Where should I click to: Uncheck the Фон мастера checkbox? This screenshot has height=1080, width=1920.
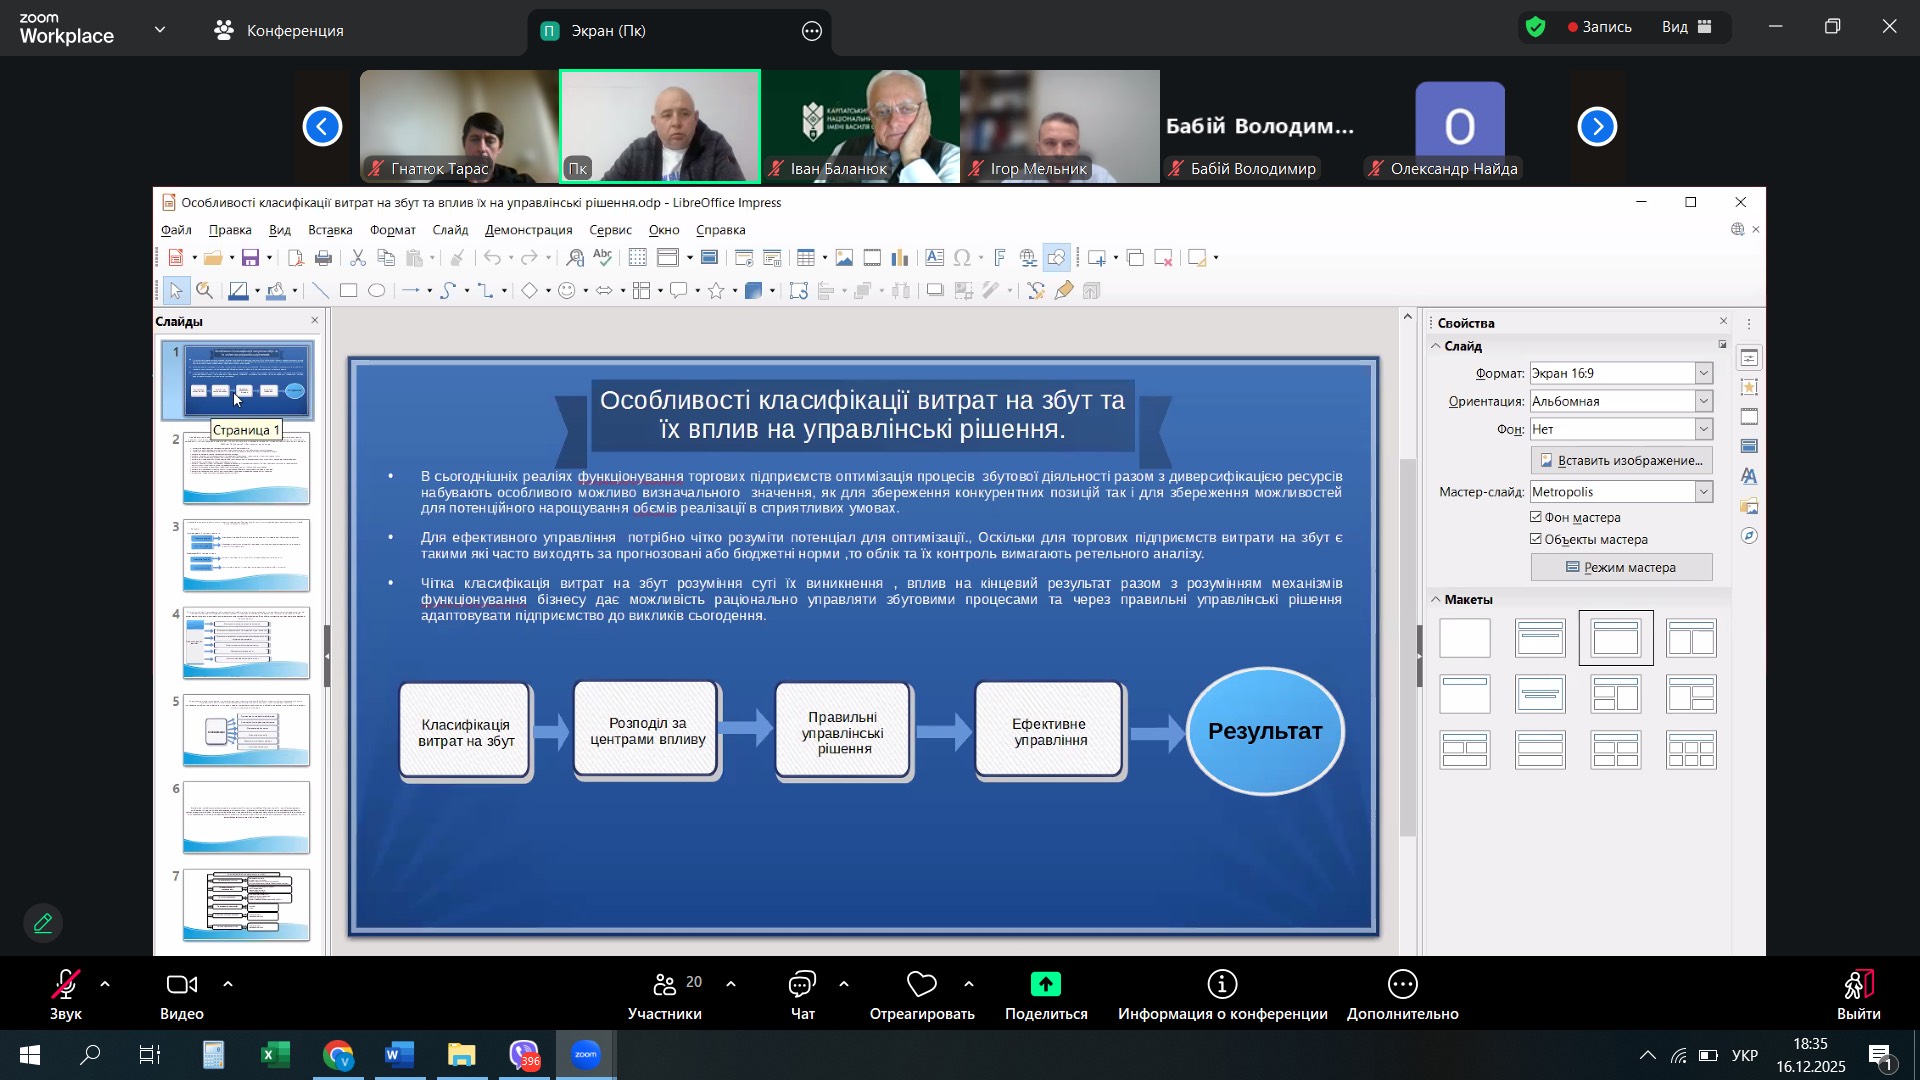[x=1536, y=517]
